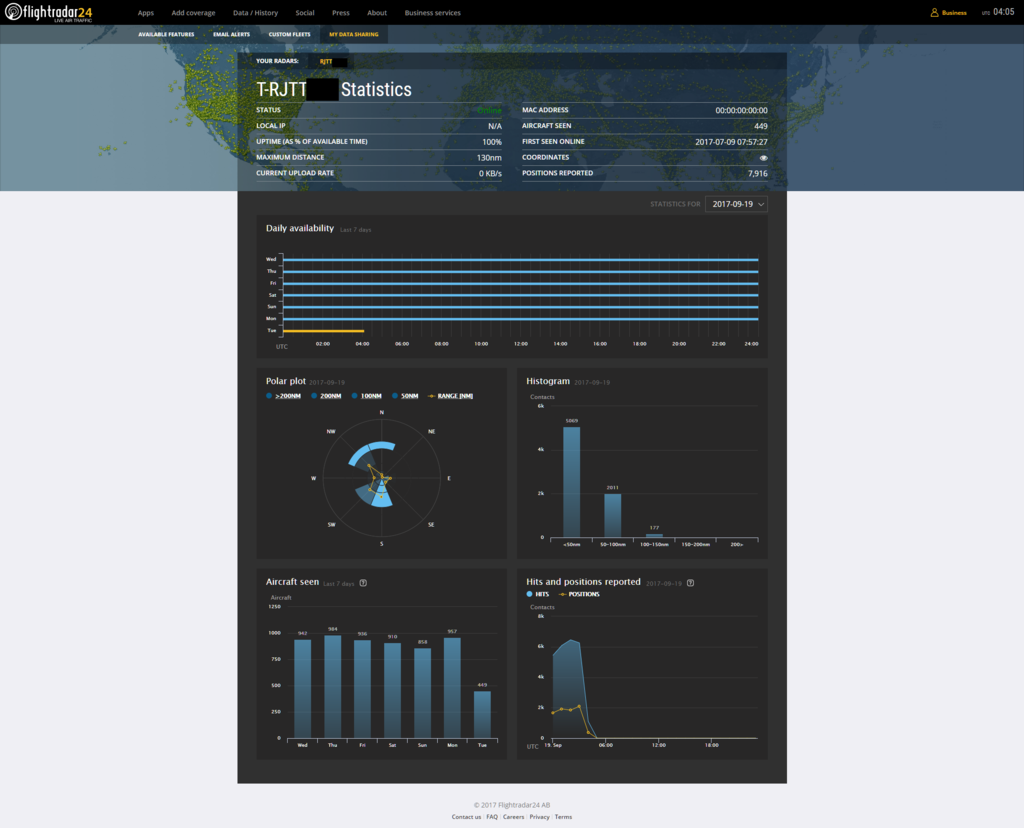This screenshot has height=828, width=1024.
Task: Open the statistics date dropdown 2017-09-19
Action: coord(736,204)
